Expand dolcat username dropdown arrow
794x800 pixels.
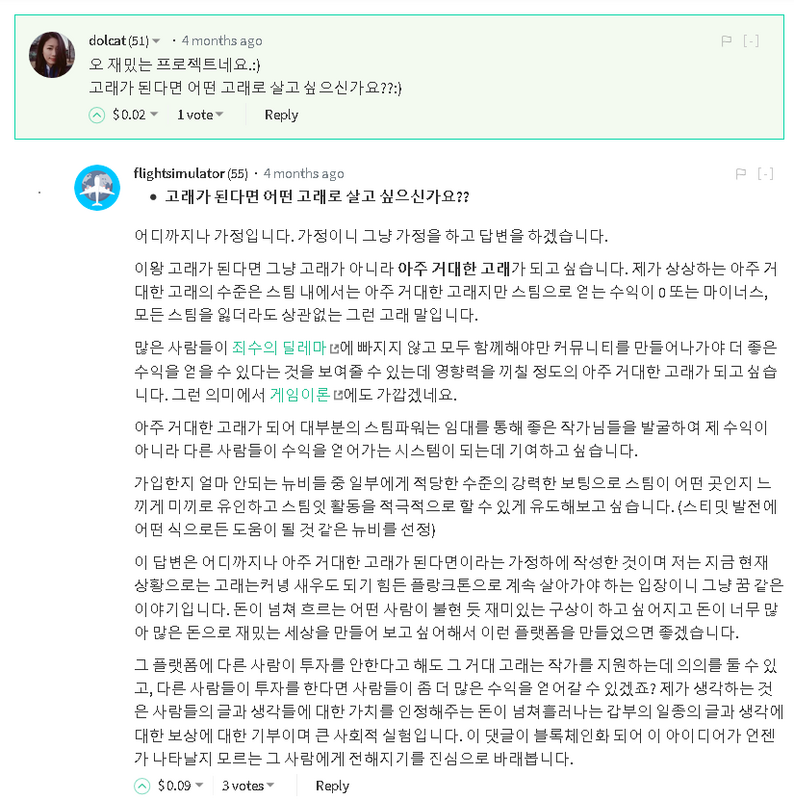(x=156, y=41)
